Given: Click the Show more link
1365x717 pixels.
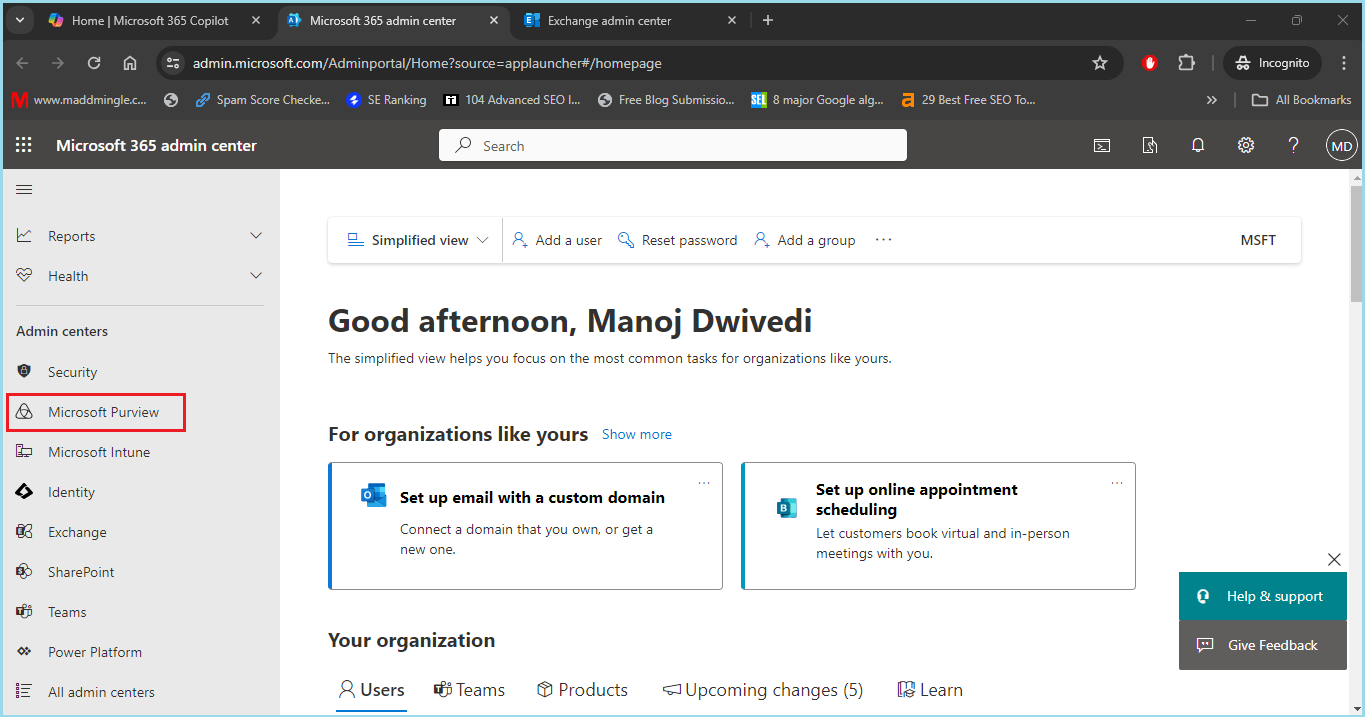Looking at the screenshot, I should coord(637,435).
